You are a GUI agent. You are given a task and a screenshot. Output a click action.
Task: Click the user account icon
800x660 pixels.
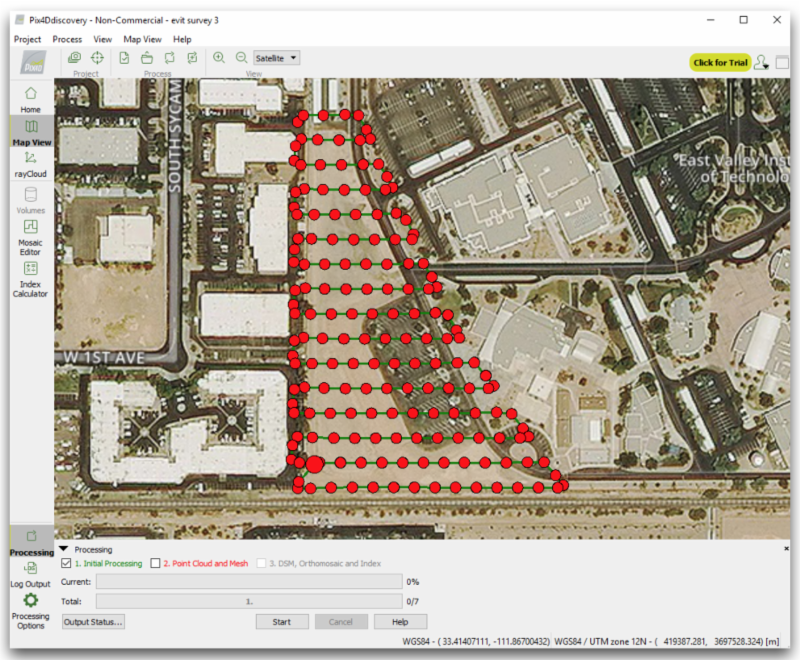762,62
